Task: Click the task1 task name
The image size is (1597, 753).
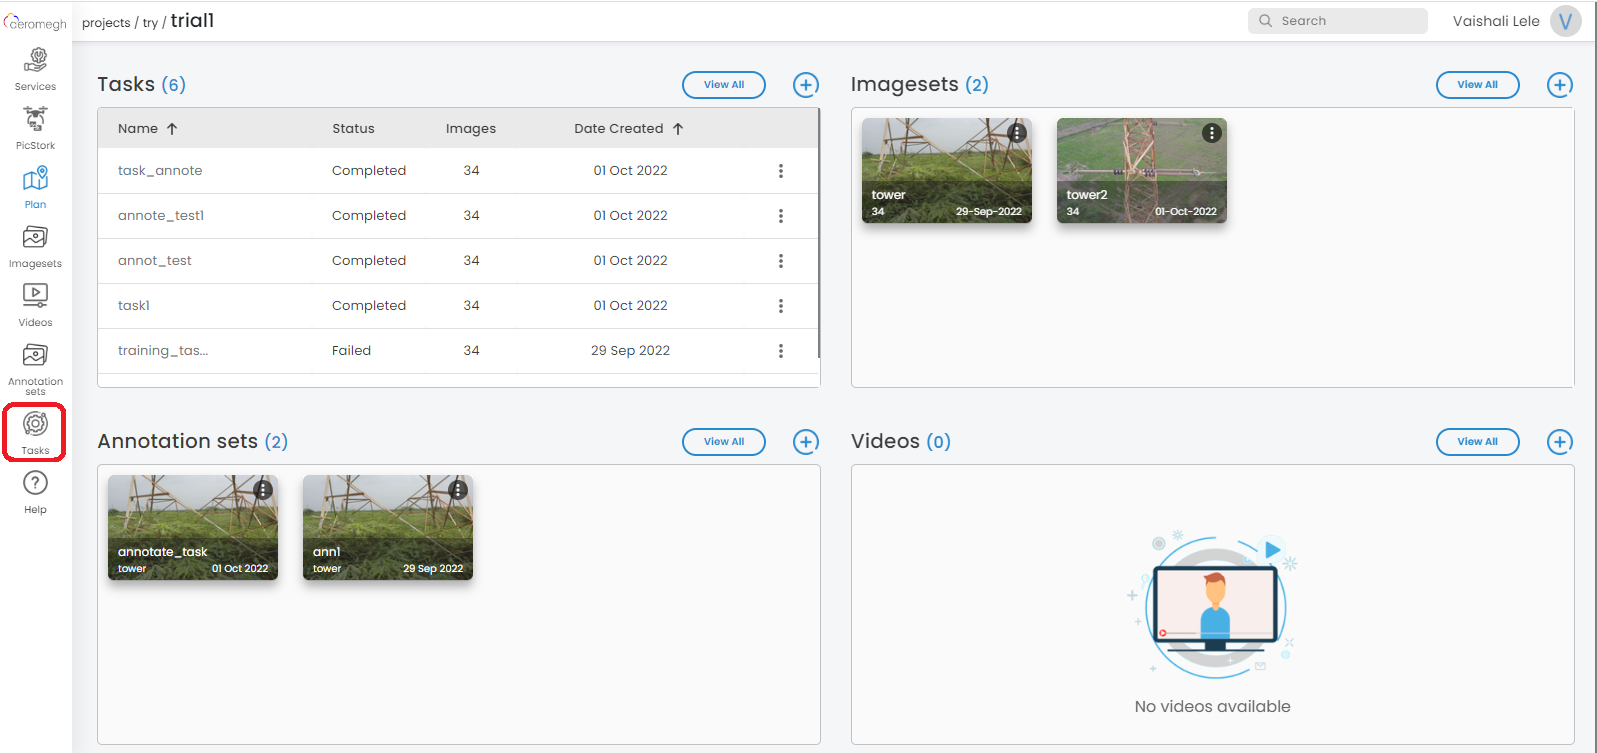Action: [134, 306]
